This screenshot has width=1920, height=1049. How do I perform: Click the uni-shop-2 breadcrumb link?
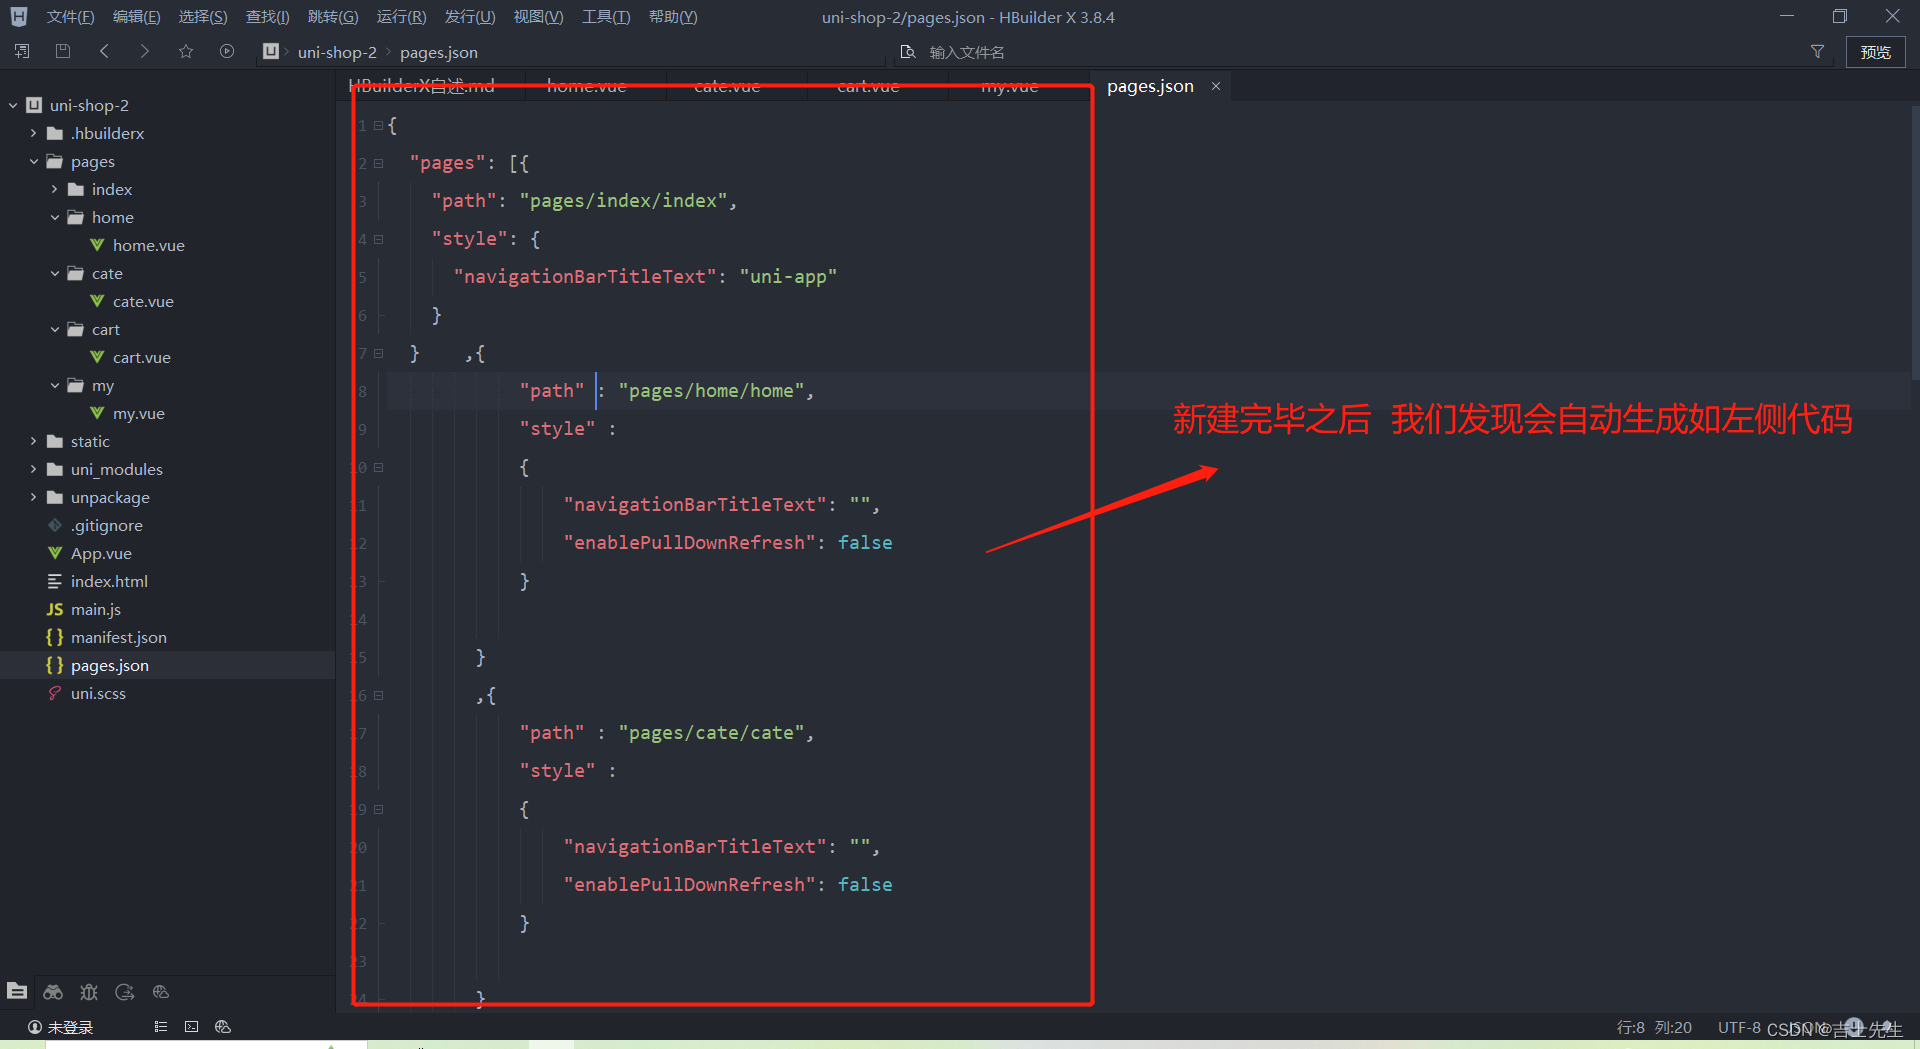click(337, 52)
